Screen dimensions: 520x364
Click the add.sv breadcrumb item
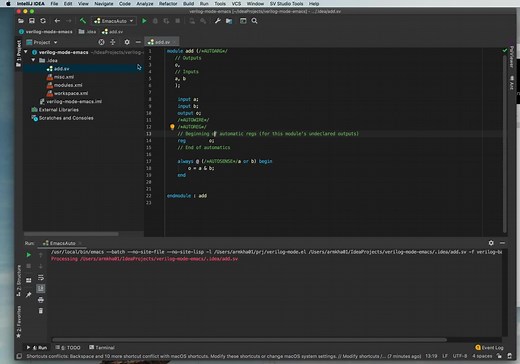[113, 32]
